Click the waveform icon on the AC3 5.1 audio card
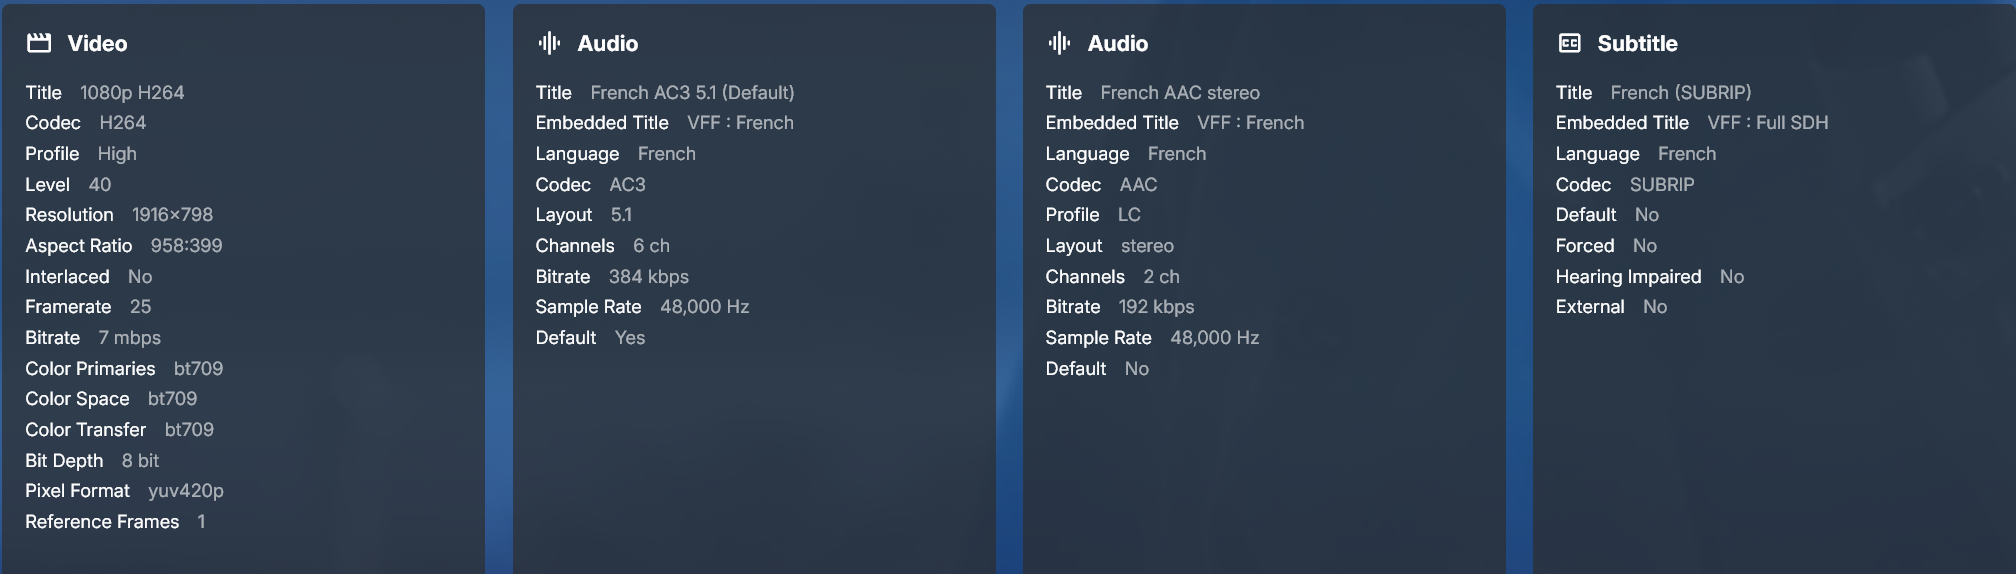 (549, 43)
